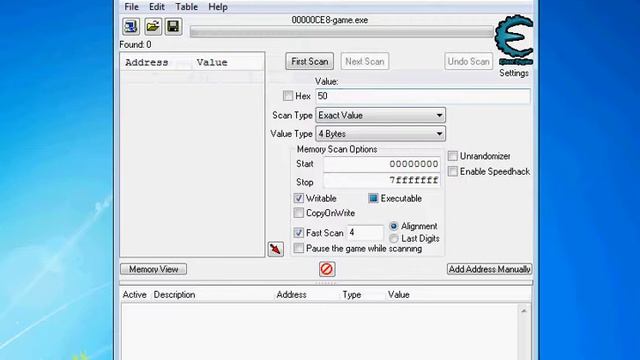
Task: Open the Scan Type dropdown
Action: pos(380,116)
